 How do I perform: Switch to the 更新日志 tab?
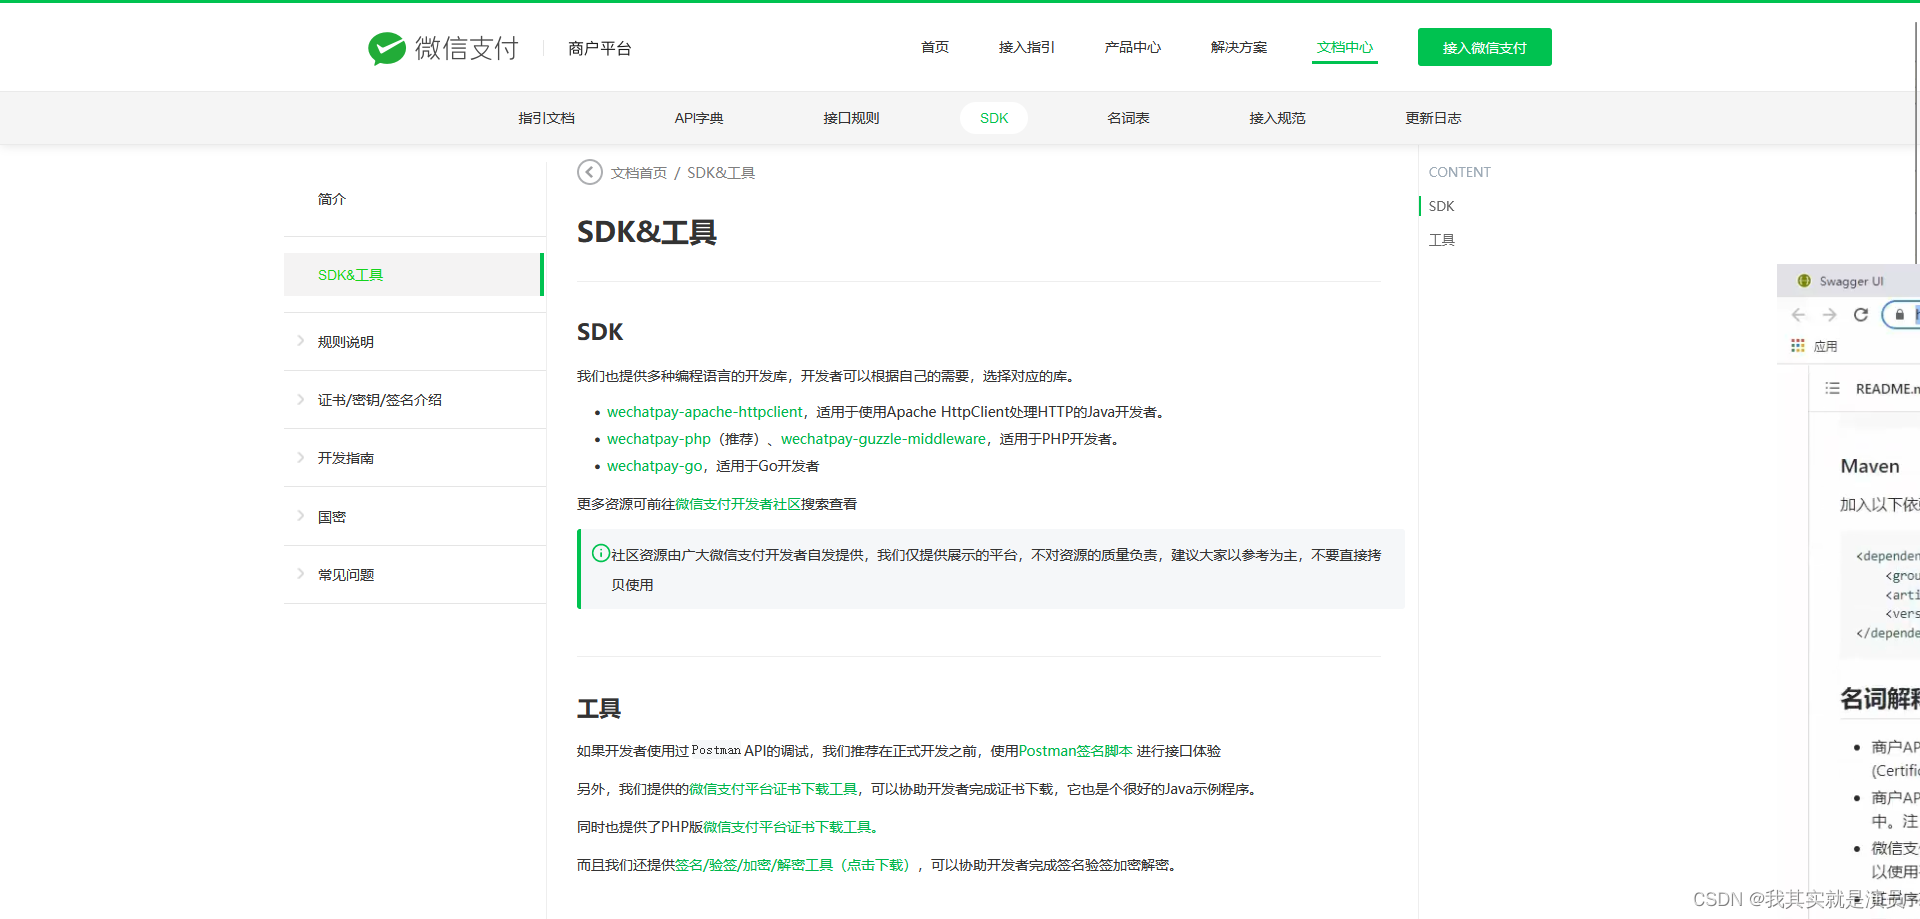pos(1433,118)
